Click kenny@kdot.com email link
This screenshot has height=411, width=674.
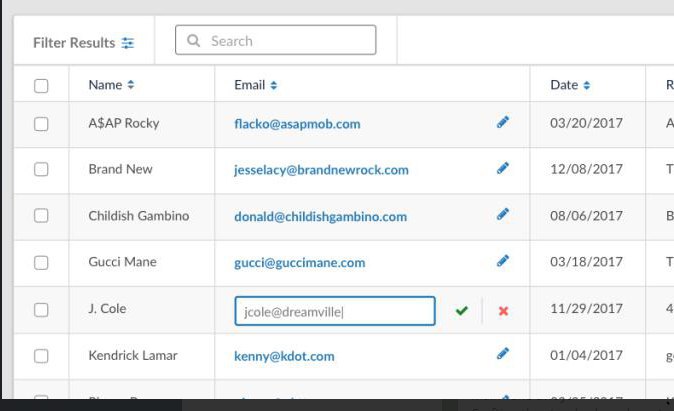pyautogui.click(x=285, y=356)
